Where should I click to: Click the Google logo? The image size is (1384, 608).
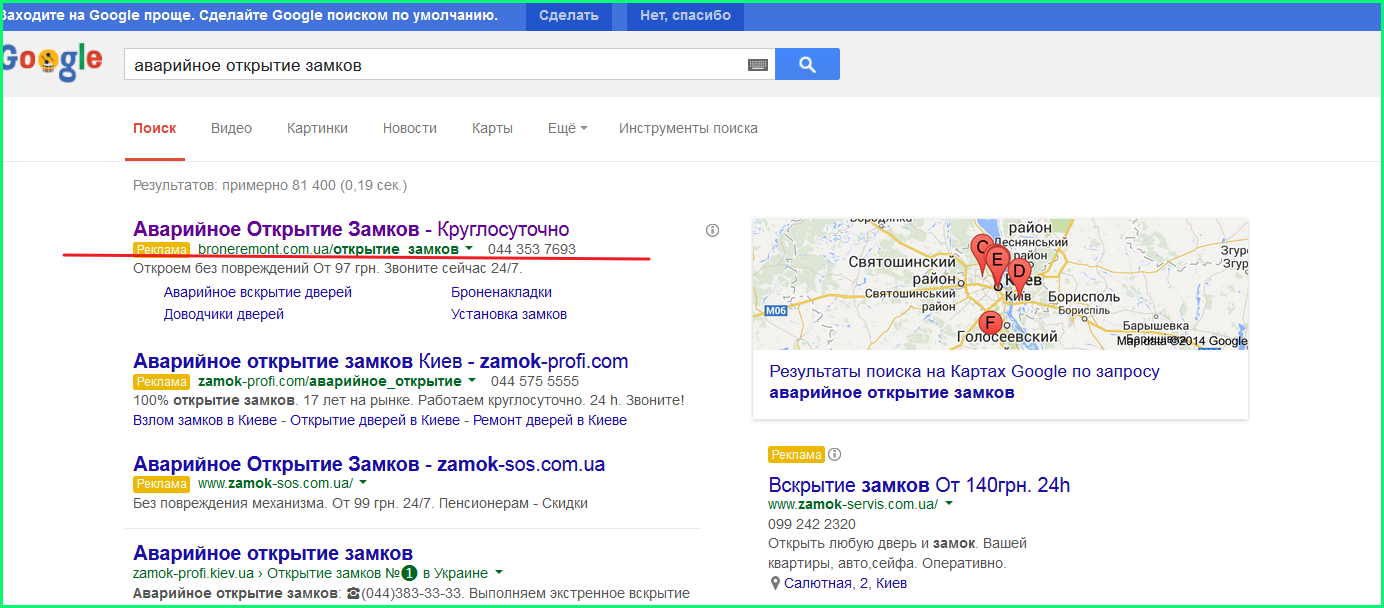[52, 61]
